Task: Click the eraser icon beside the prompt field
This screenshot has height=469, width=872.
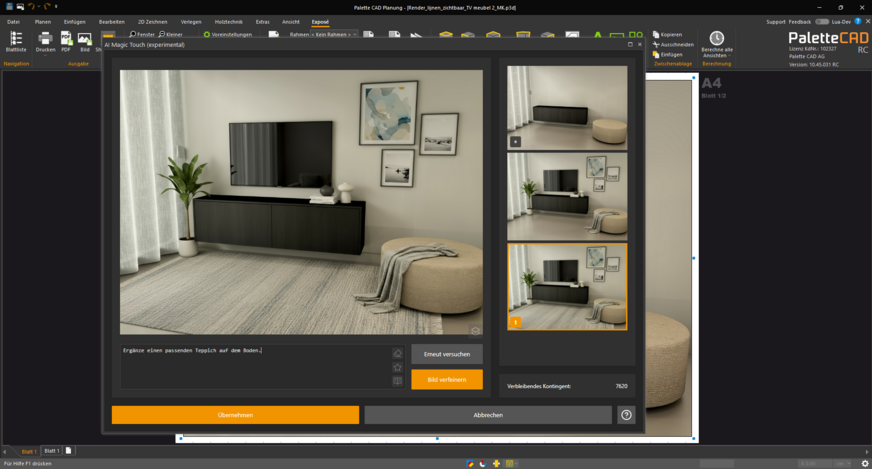Action: point(397,353)
